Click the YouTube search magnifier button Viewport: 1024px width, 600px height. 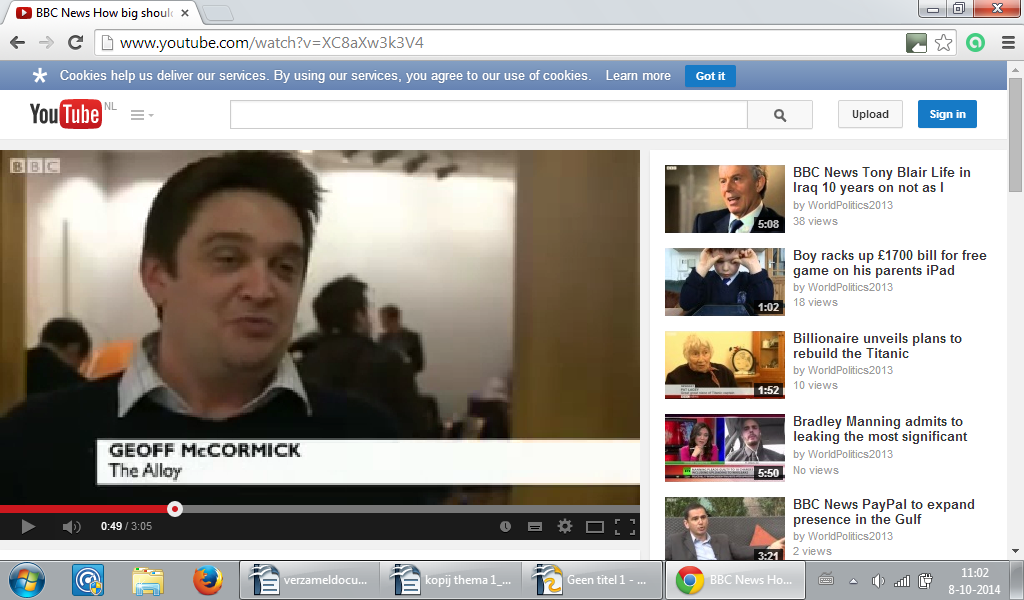[780, 115]
